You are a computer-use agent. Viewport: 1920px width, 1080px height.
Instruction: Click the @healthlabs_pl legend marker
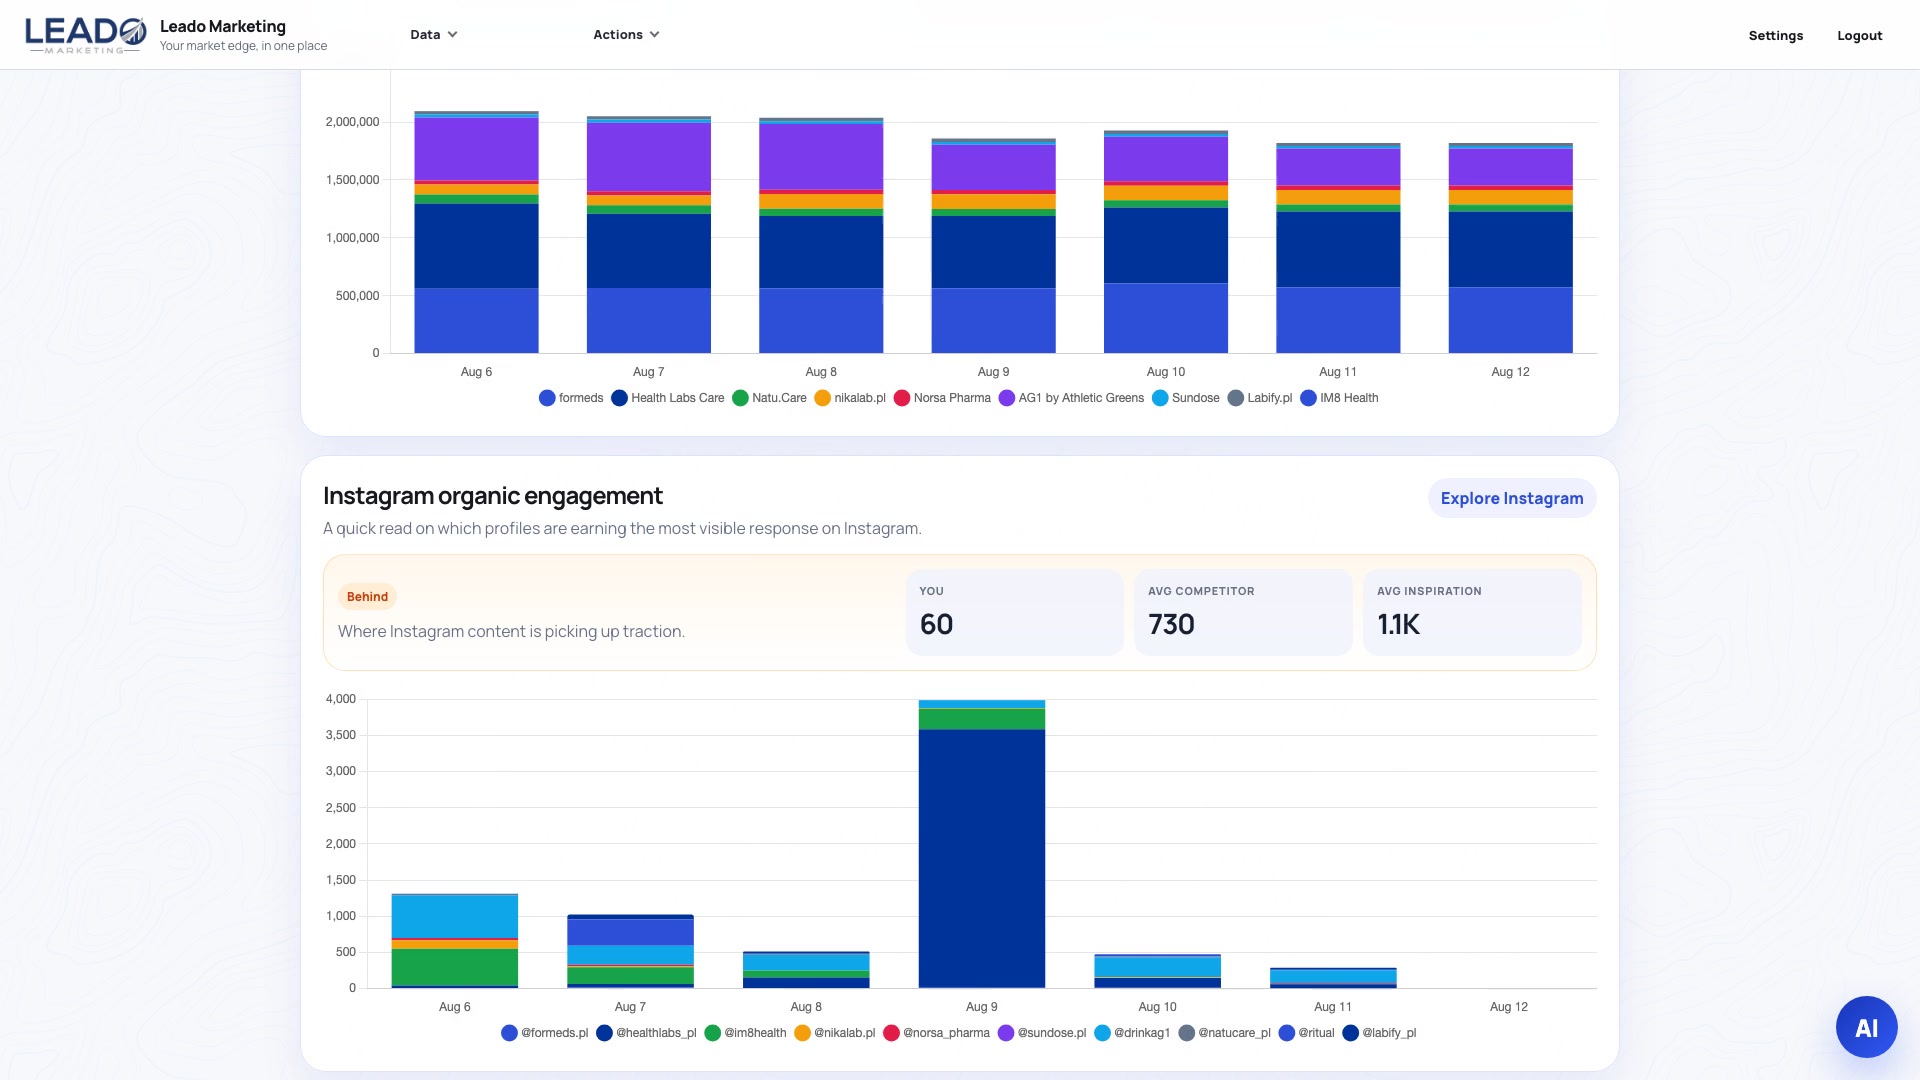tap(604, 1033)
